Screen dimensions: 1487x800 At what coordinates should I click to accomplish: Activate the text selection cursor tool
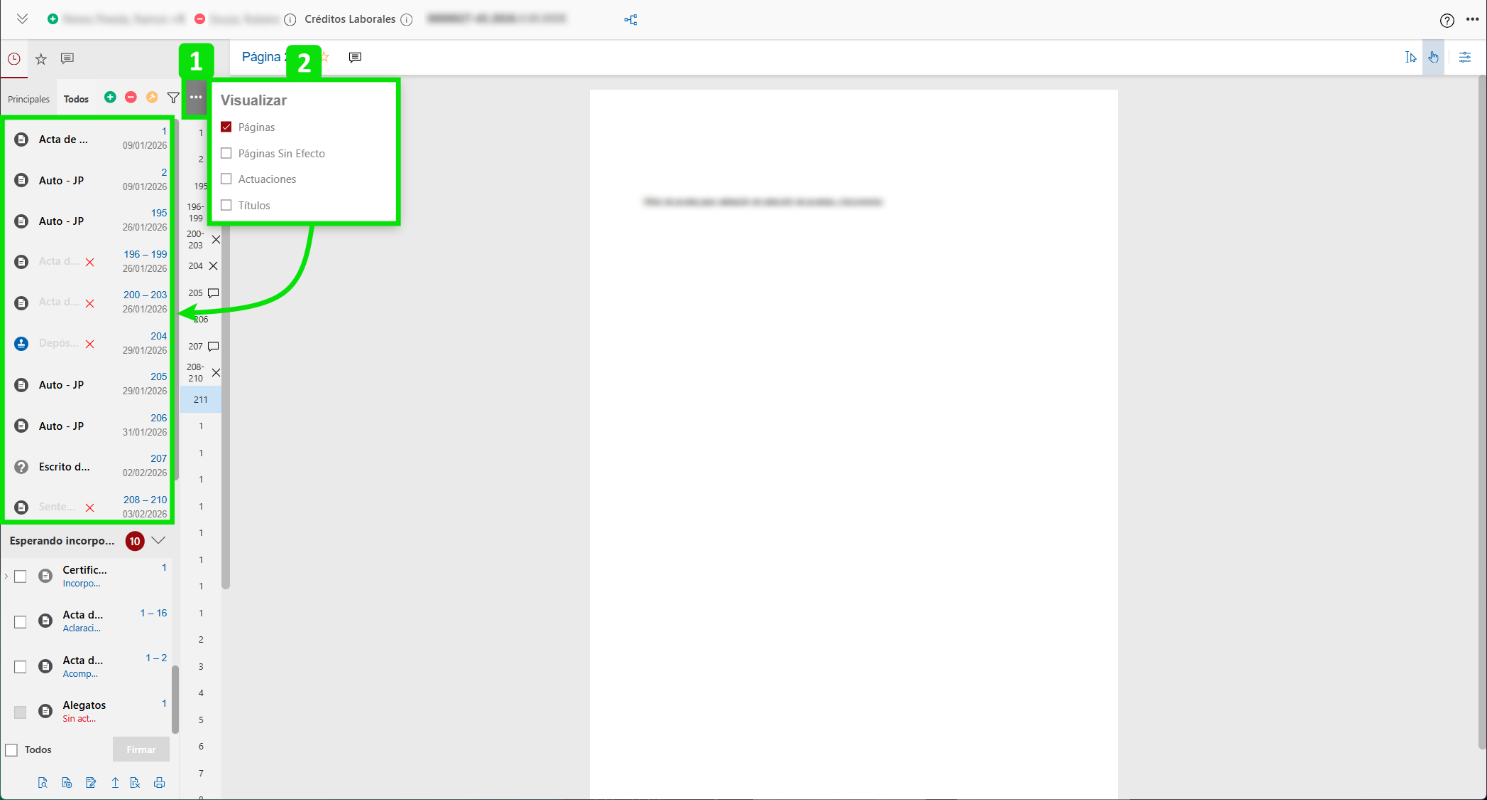[1410, 57]
